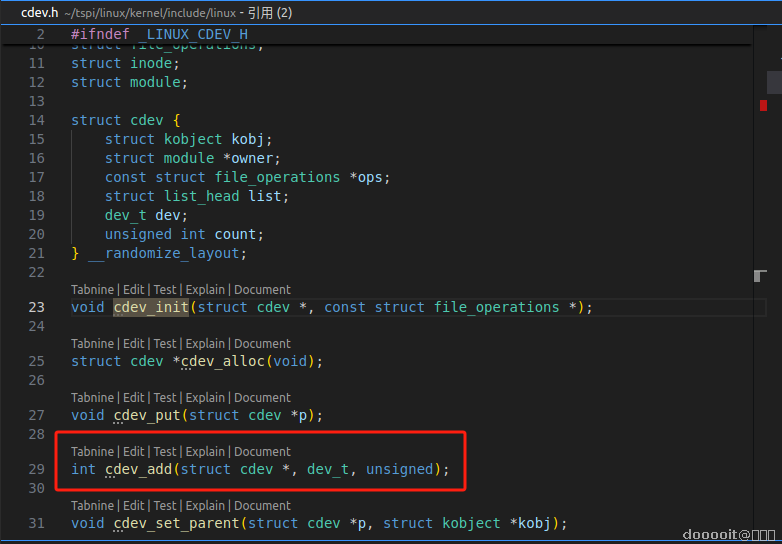This screenshot has width=782, height=544.
Task: Click the 引用 (2) references count label
Action: (269, 13)
